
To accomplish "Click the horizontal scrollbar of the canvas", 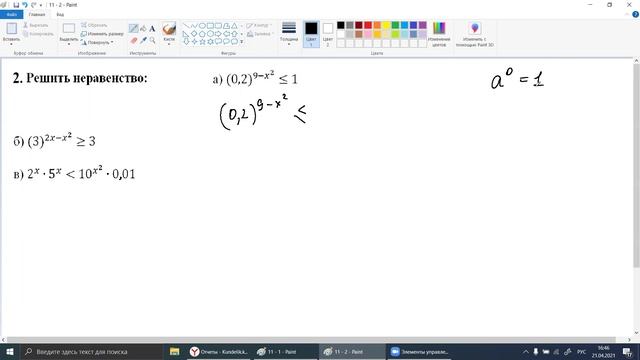I will [311, 340].
